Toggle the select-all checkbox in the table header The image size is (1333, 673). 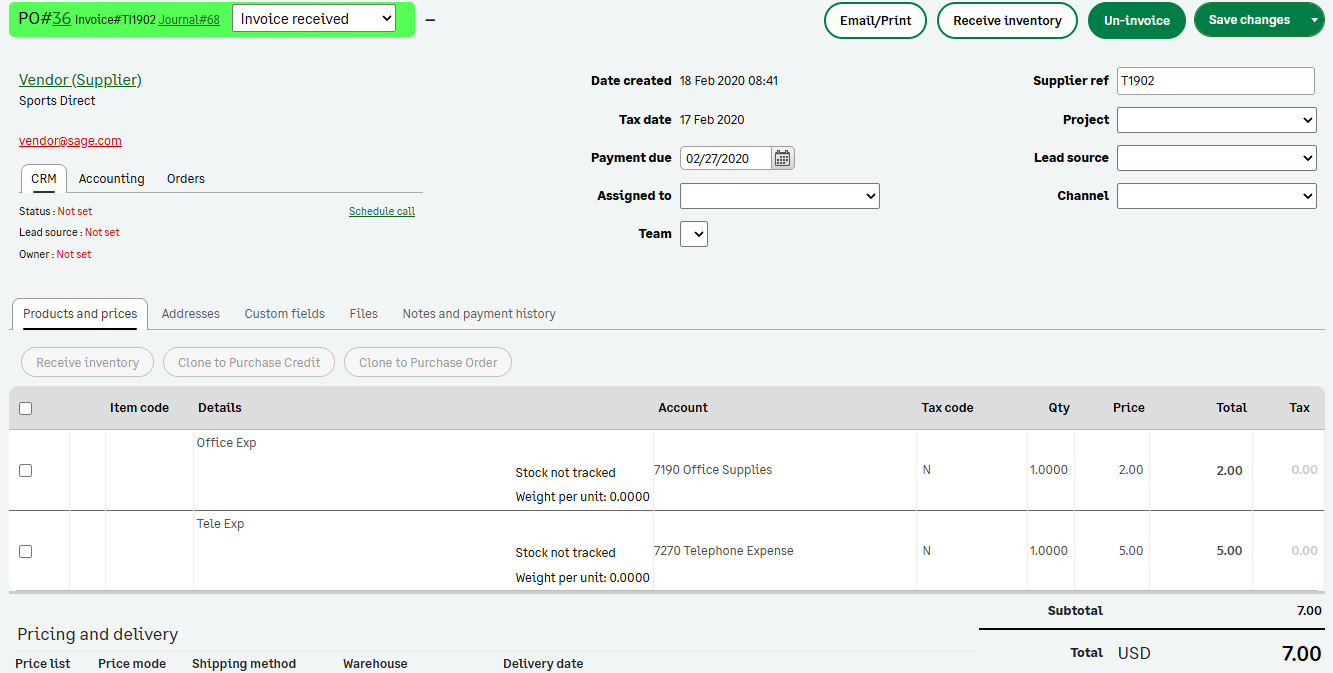click(x=25, y=408)
